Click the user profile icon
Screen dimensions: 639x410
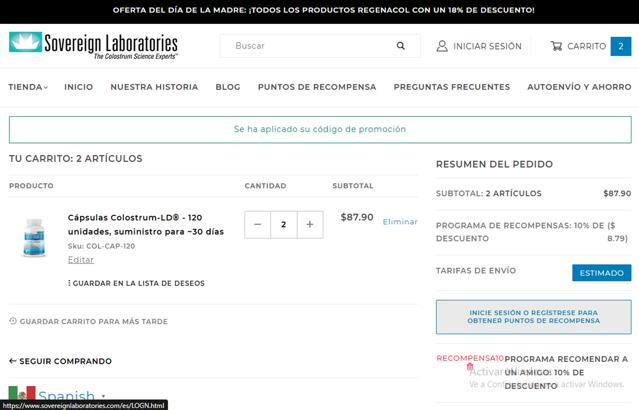[442, 46]
